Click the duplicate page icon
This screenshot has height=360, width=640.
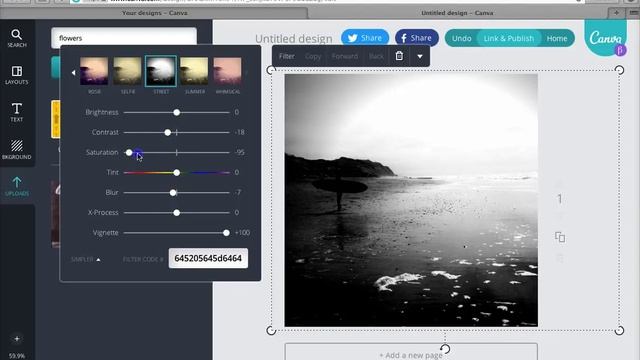[x=560, y=237]
